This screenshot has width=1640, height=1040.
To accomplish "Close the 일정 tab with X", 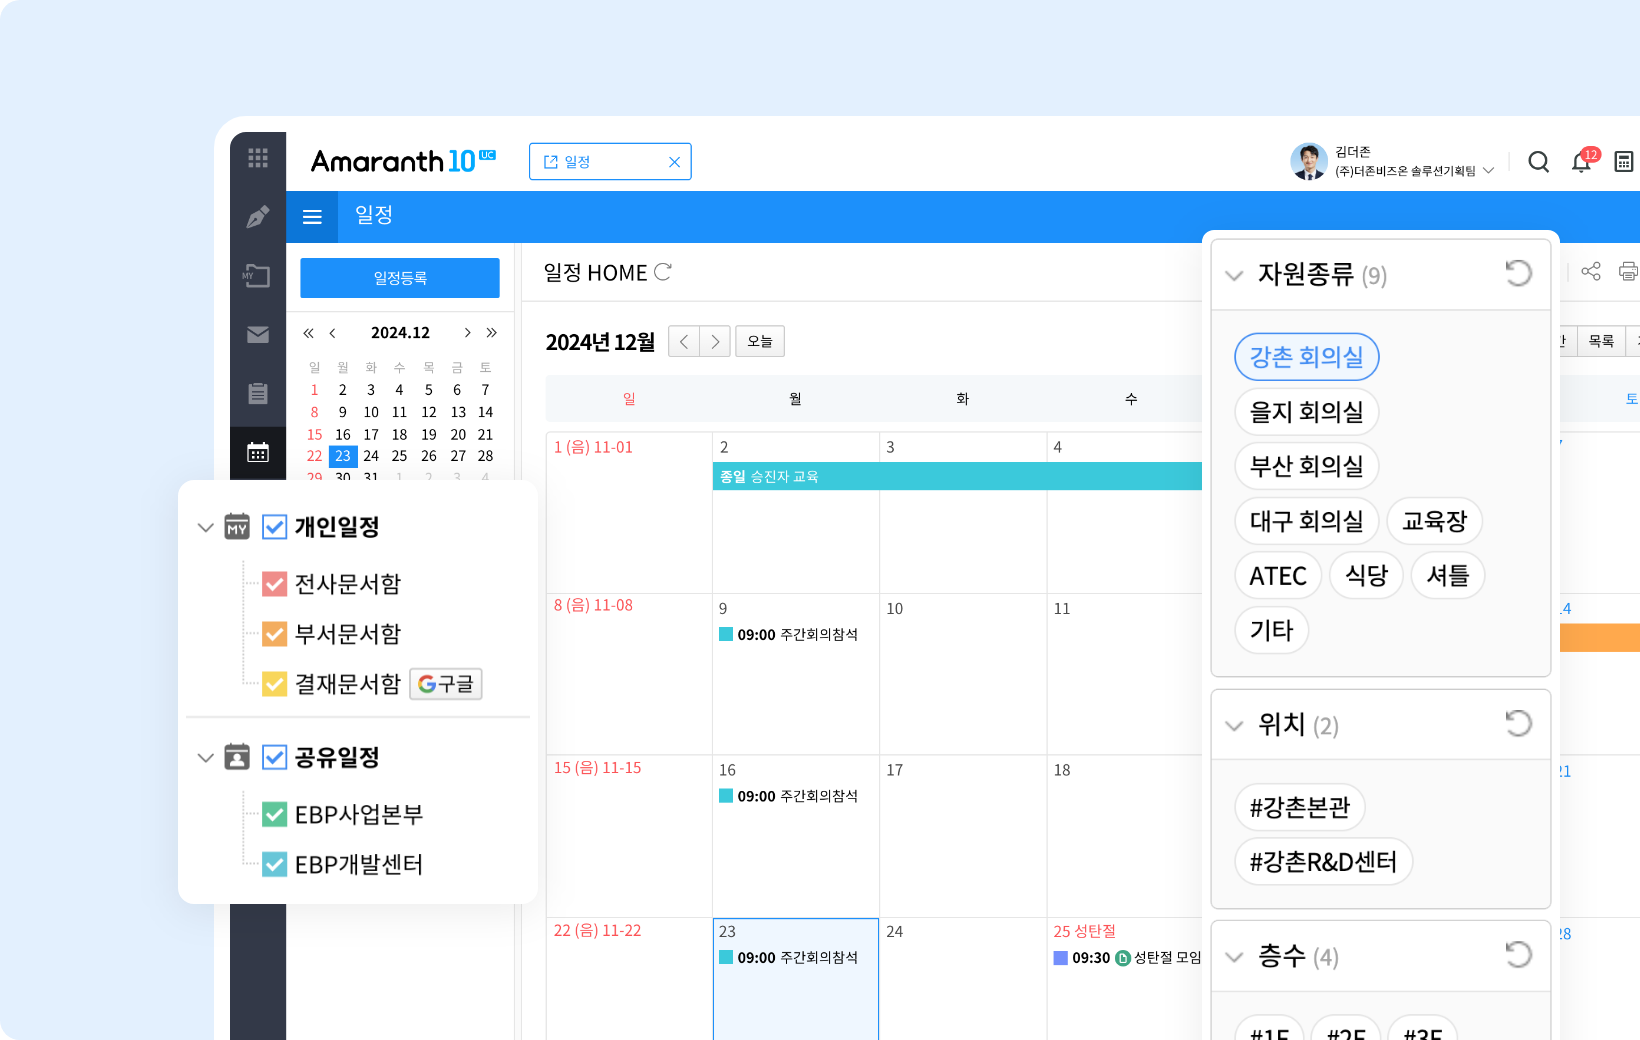I will (x=674, y=162).
